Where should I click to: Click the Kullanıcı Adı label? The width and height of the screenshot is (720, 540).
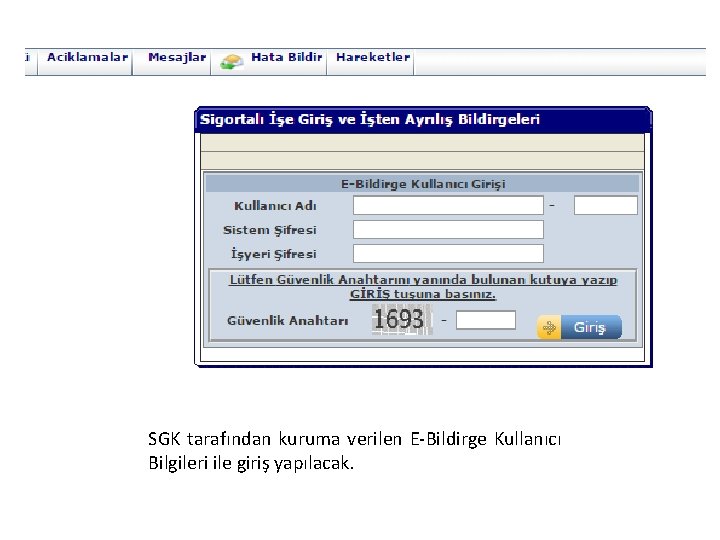pos(275,206)
